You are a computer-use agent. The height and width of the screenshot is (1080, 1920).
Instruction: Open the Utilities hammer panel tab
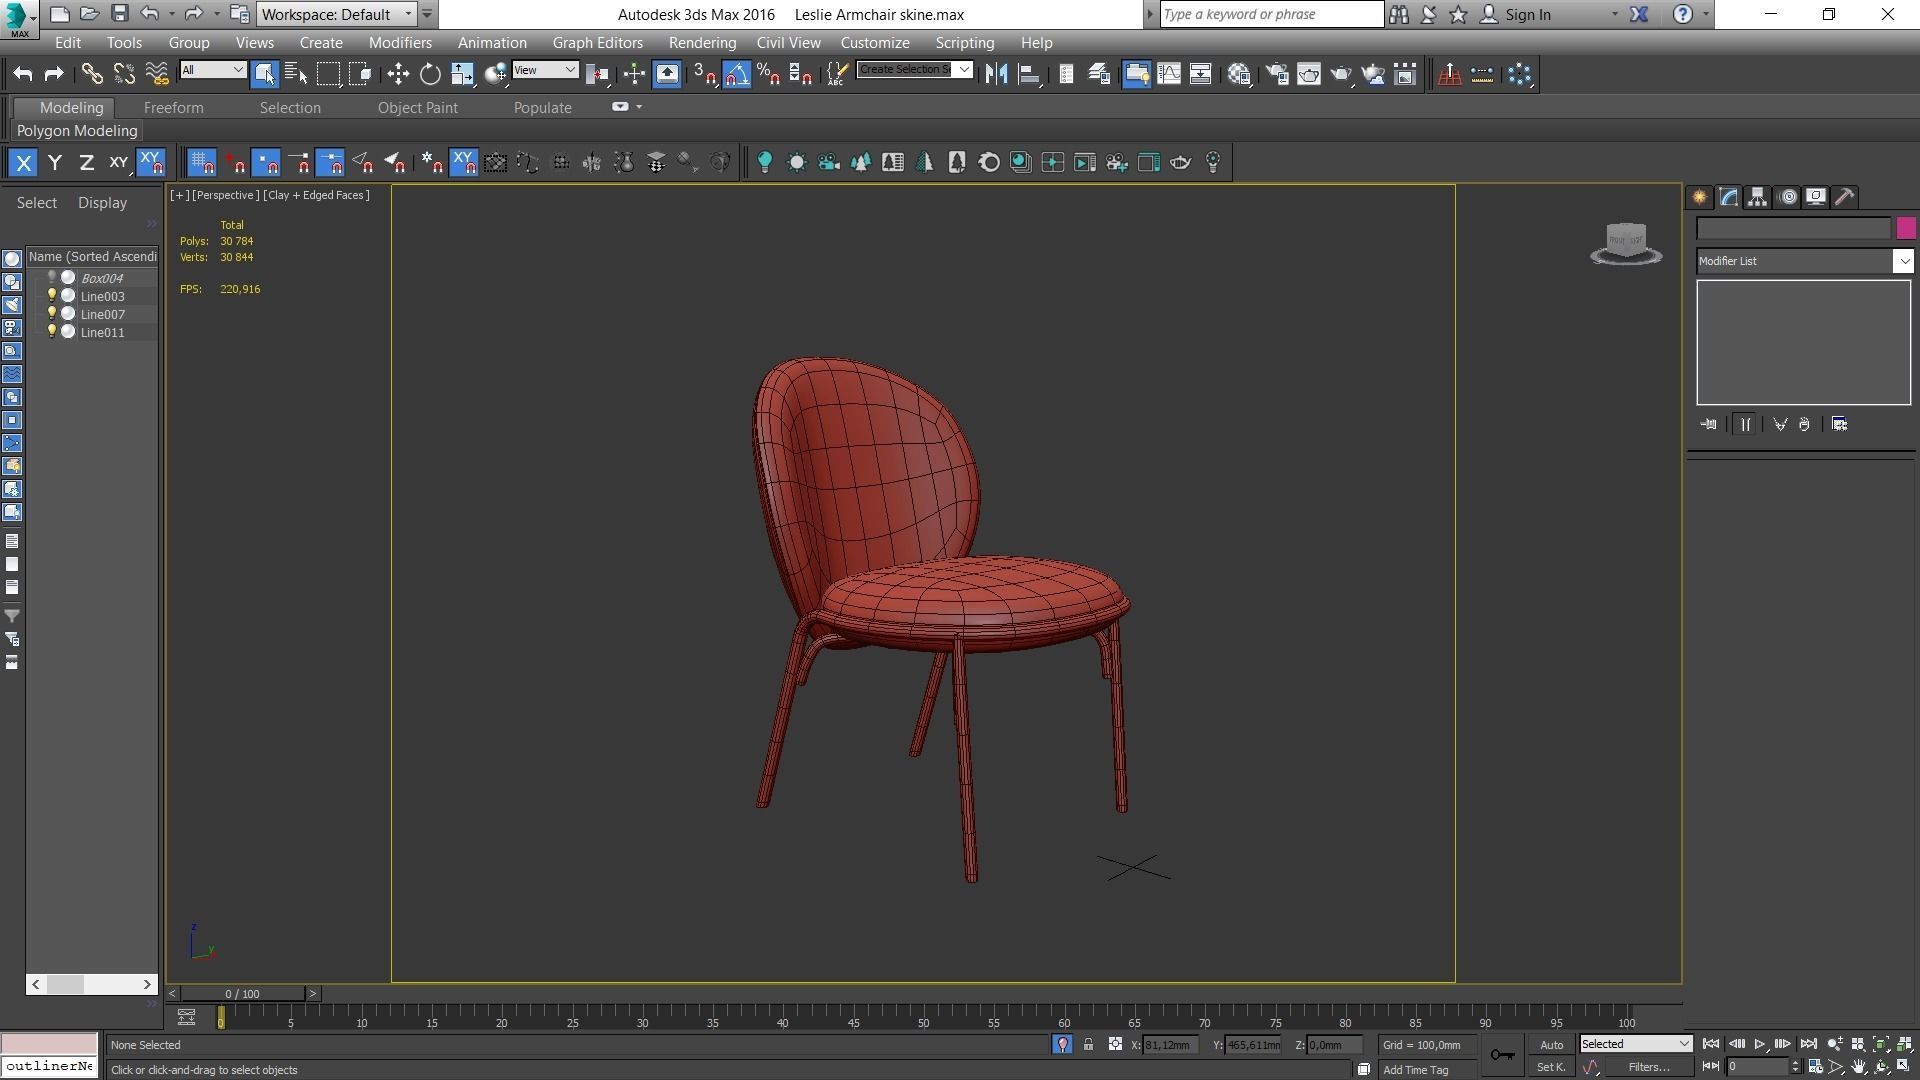1845,197
